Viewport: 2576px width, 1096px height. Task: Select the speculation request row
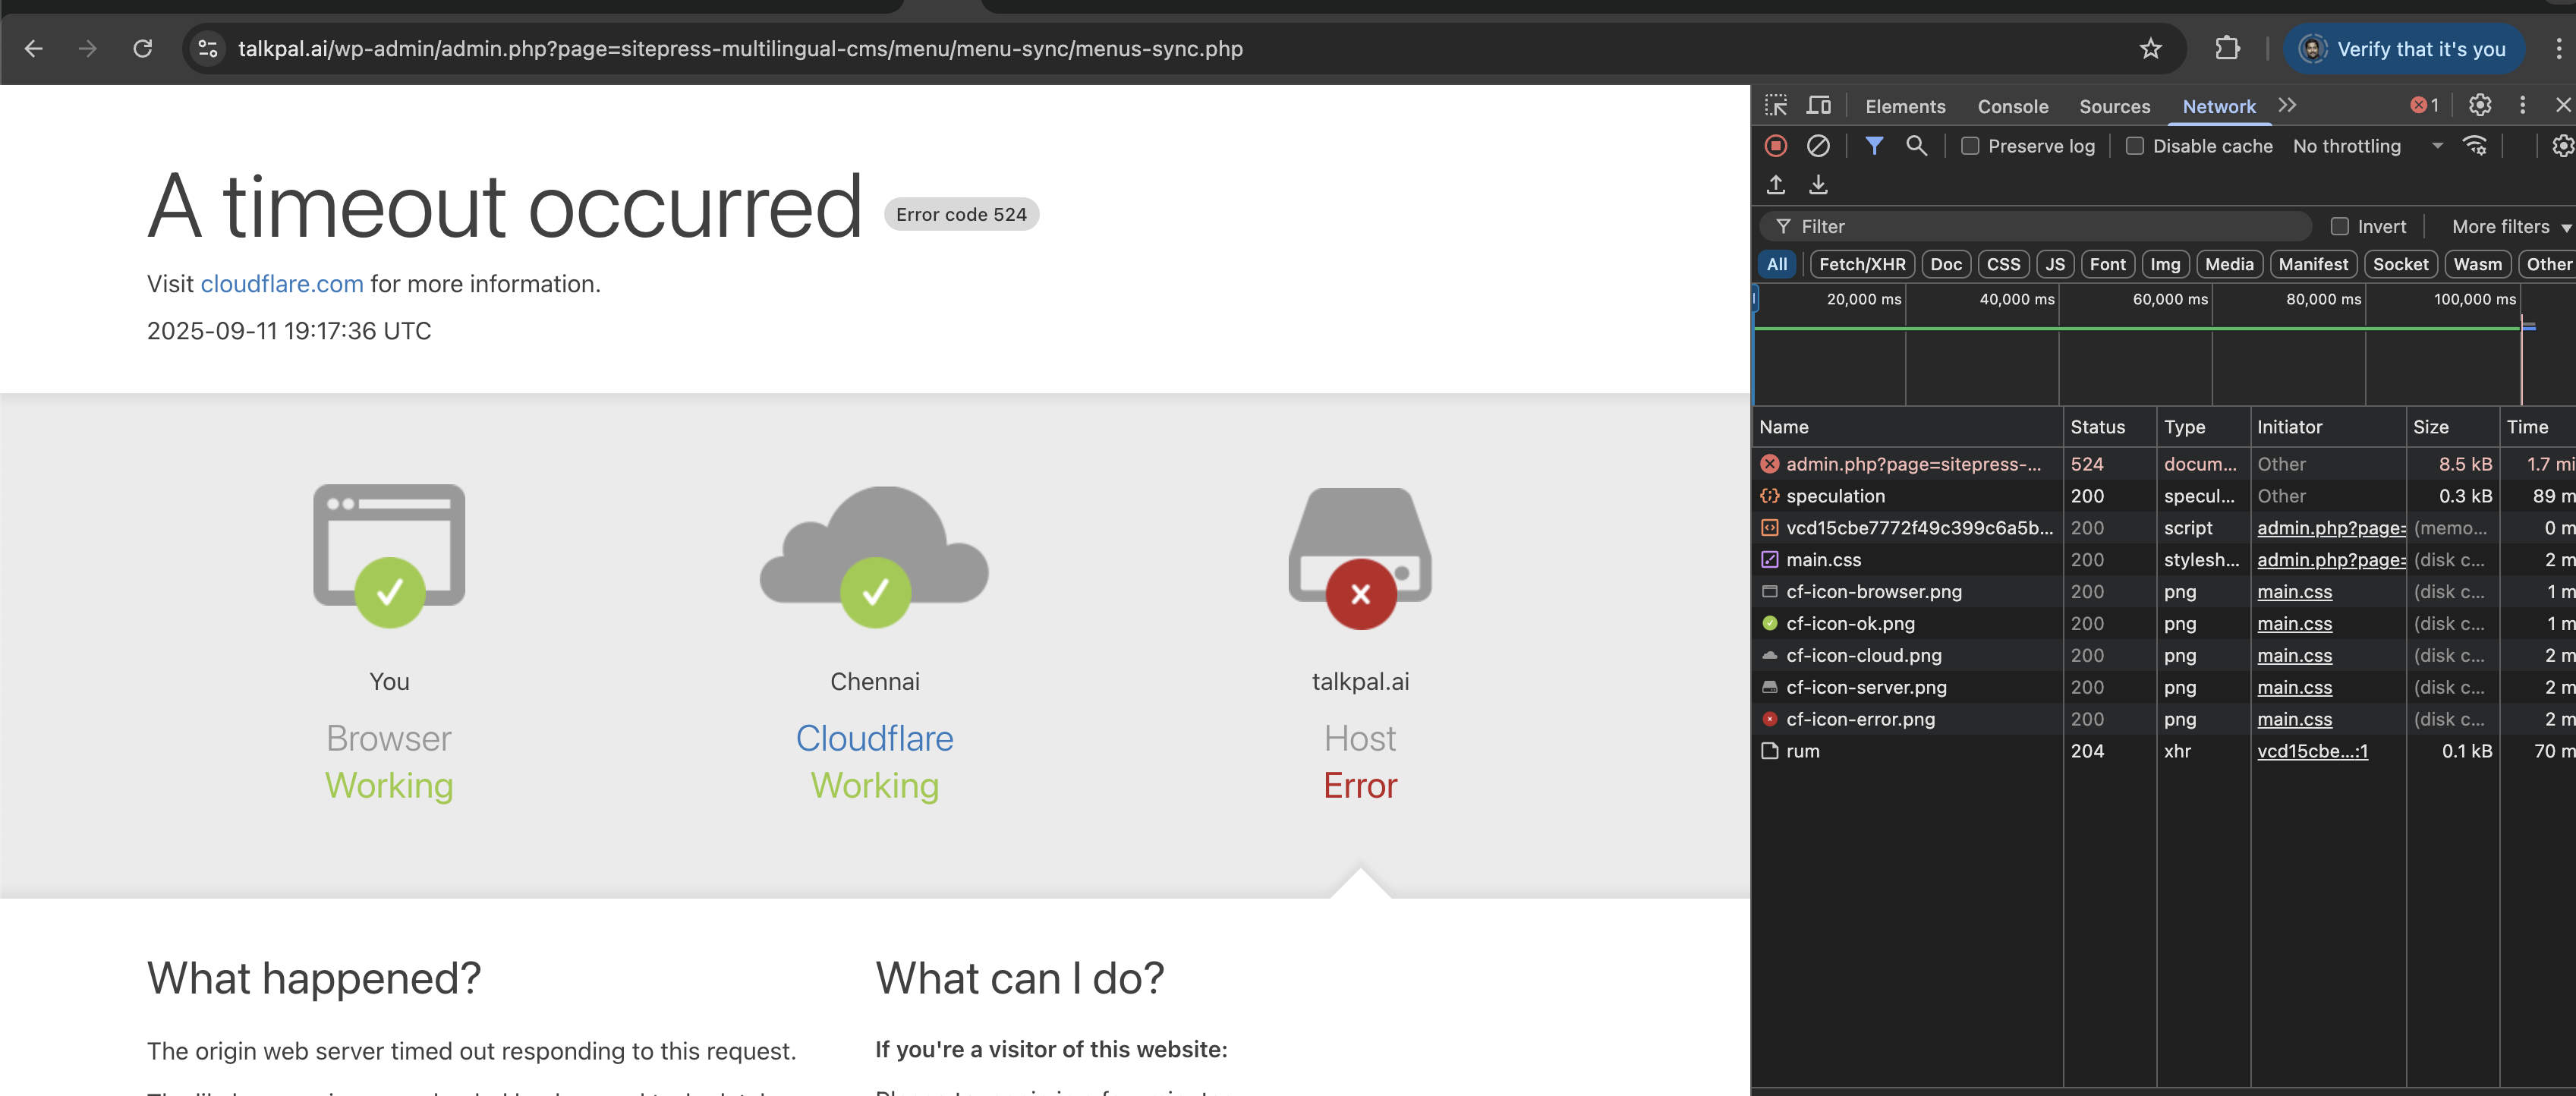pyautogui.click(x=2164, y=496)
